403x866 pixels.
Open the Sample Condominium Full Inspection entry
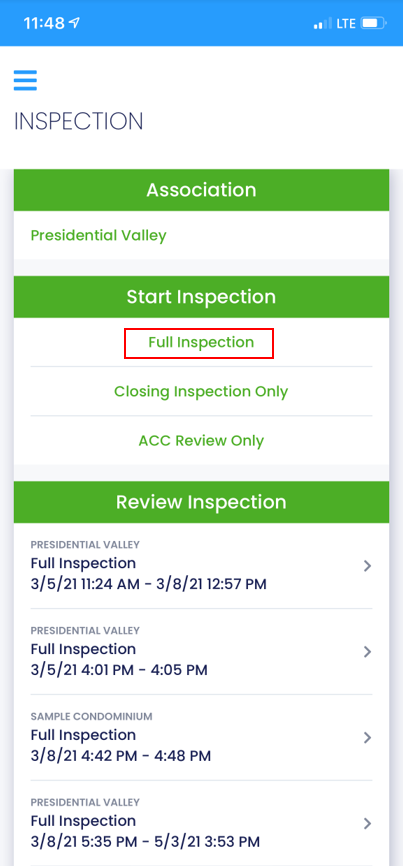coord(202,737)
